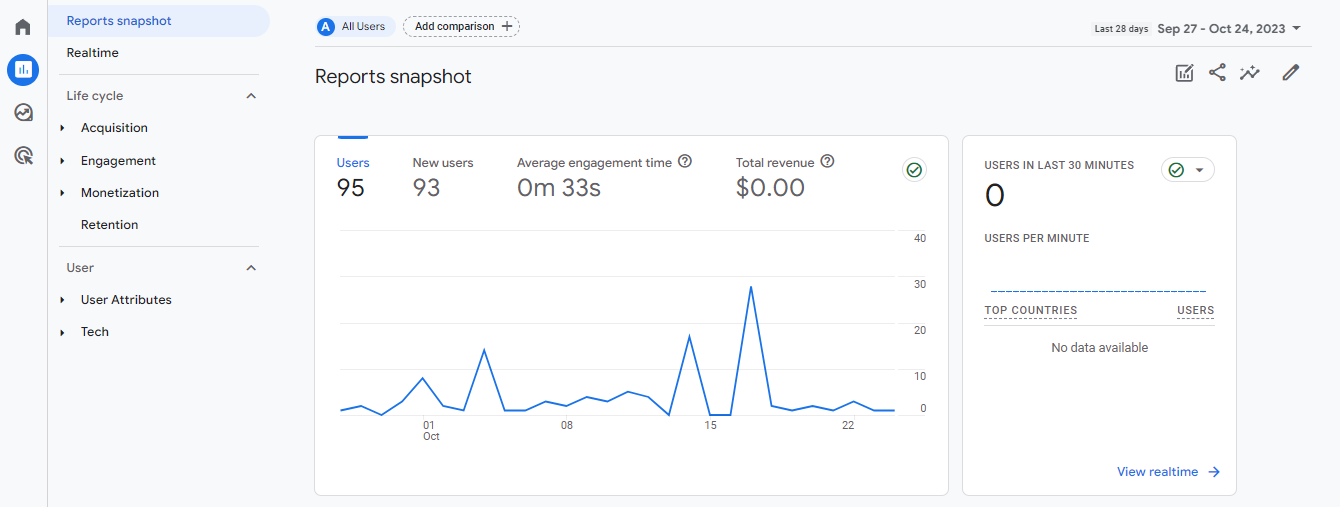This screenshot has width=1340, height=507.
Task: Collapse the User section chevron
Action: pyautogui.click(x=251, y=268)
